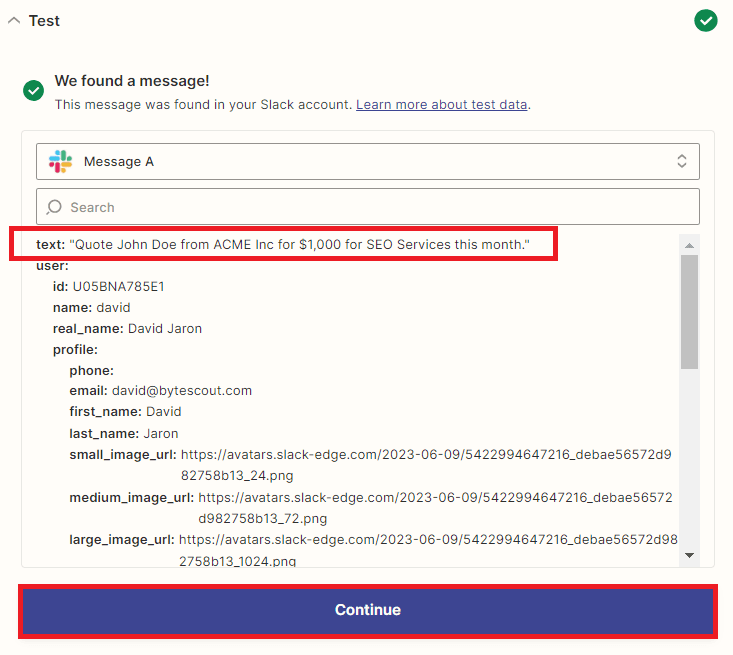Click the scrollbar down arrow
733x655 pixels.
[x=689, y=554]
